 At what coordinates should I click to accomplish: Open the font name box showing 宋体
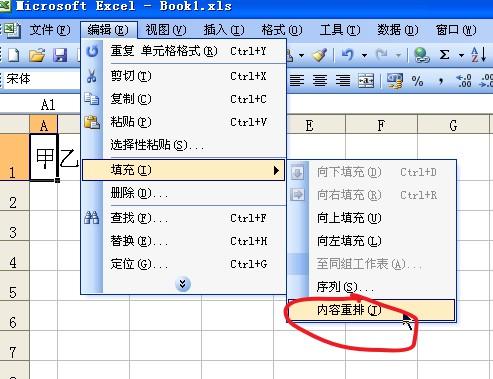tap(42, 79)
